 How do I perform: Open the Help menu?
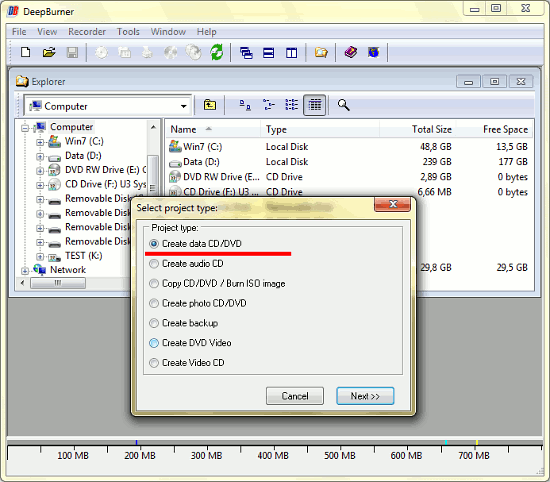[x=206, y=32]
